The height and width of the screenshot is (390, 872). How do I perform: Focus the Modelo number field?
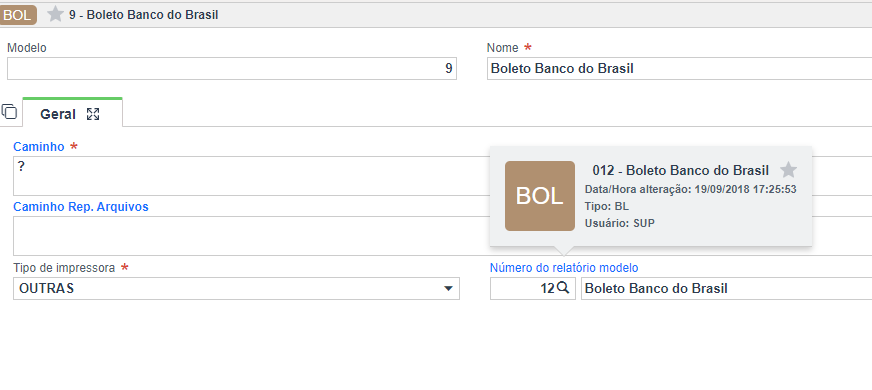click(x=232, y=69)
